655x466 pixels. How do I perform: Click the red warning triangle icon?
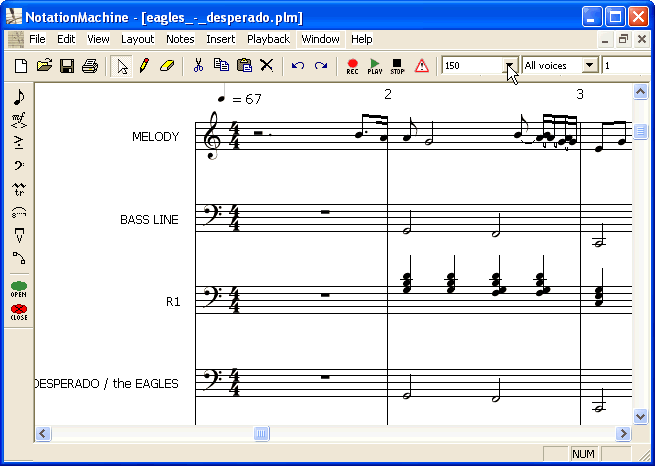(x=421, y=66)
